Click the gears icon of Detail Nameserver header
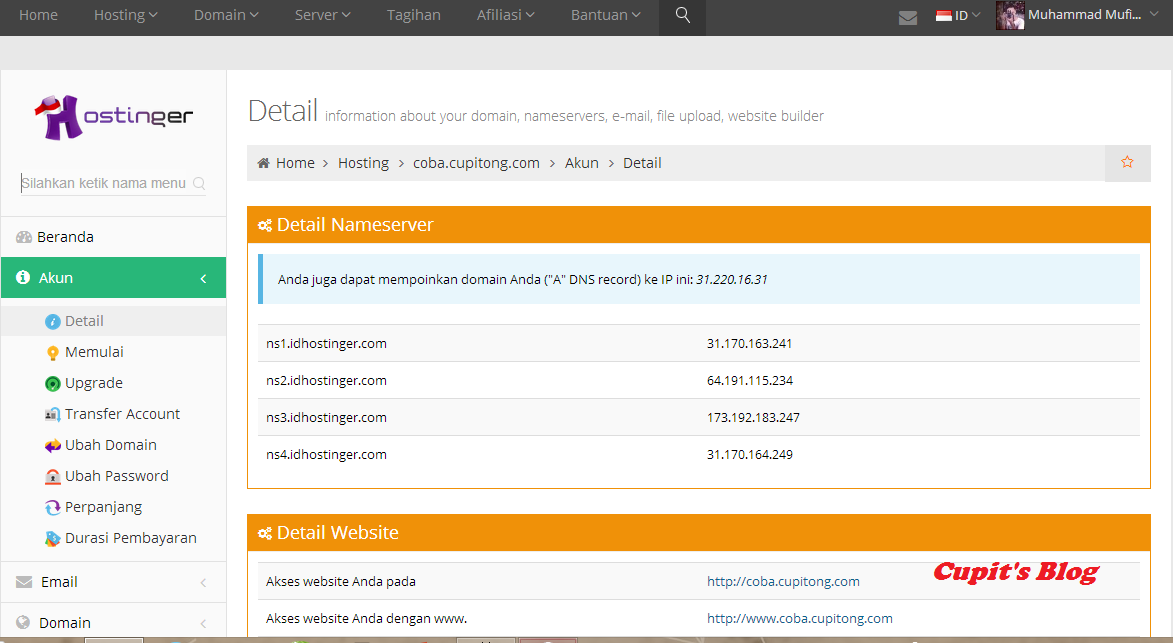The image size is (1173, 643). pyautogui.click(x=265, y=225)
